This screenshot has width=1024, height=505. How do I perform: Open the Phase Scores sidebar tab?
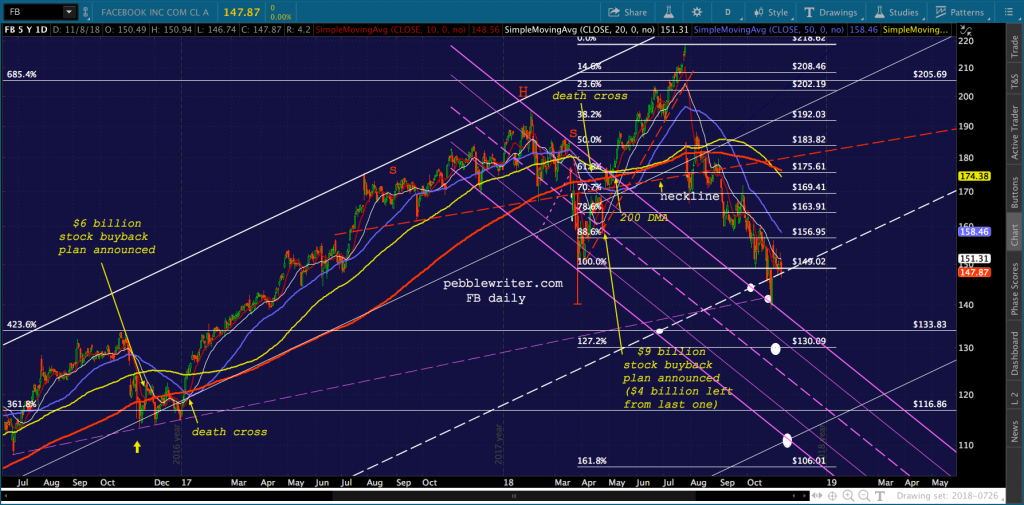click(x=1016, y=289)
